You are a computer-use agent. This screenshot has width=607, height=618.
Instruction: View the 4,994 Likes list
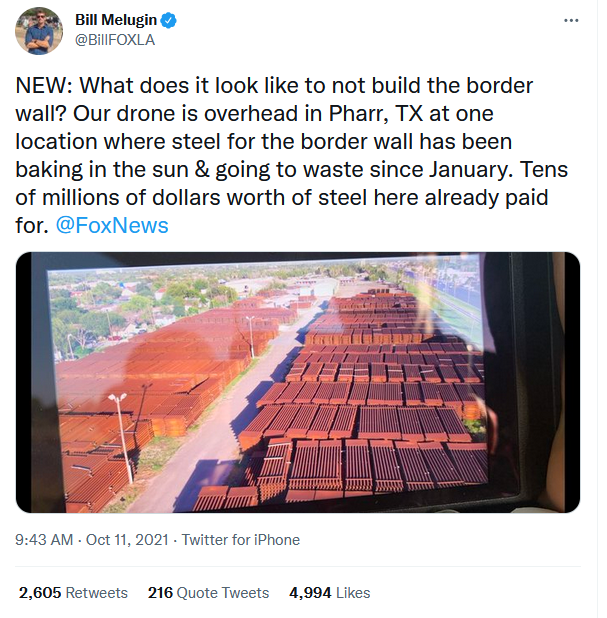[x=329, y=593]
